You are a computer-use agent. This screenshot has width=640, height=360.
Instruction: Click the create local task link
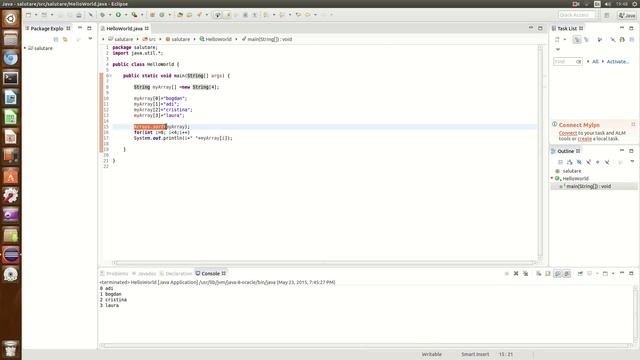584,139
